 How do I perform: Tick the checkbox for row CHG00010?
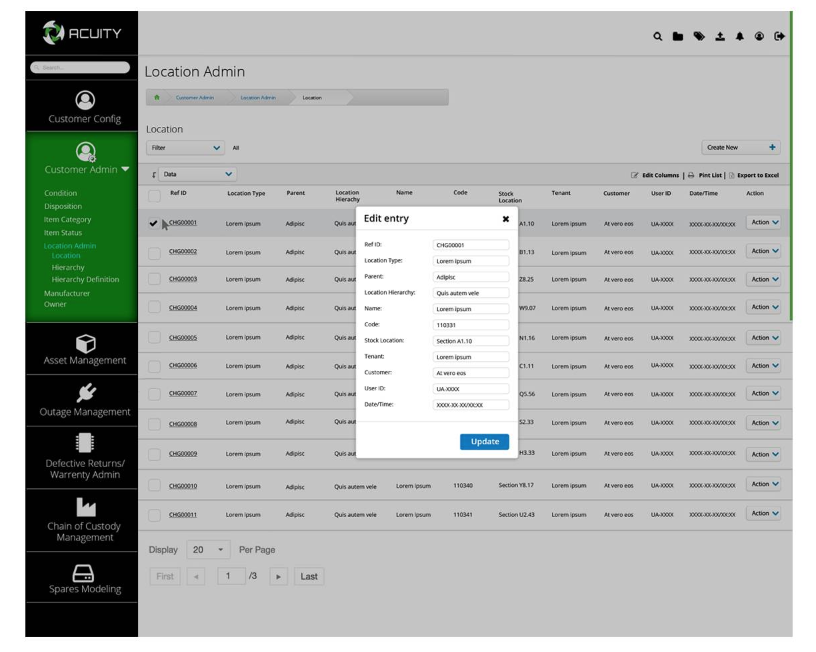[x=155, y=486]
